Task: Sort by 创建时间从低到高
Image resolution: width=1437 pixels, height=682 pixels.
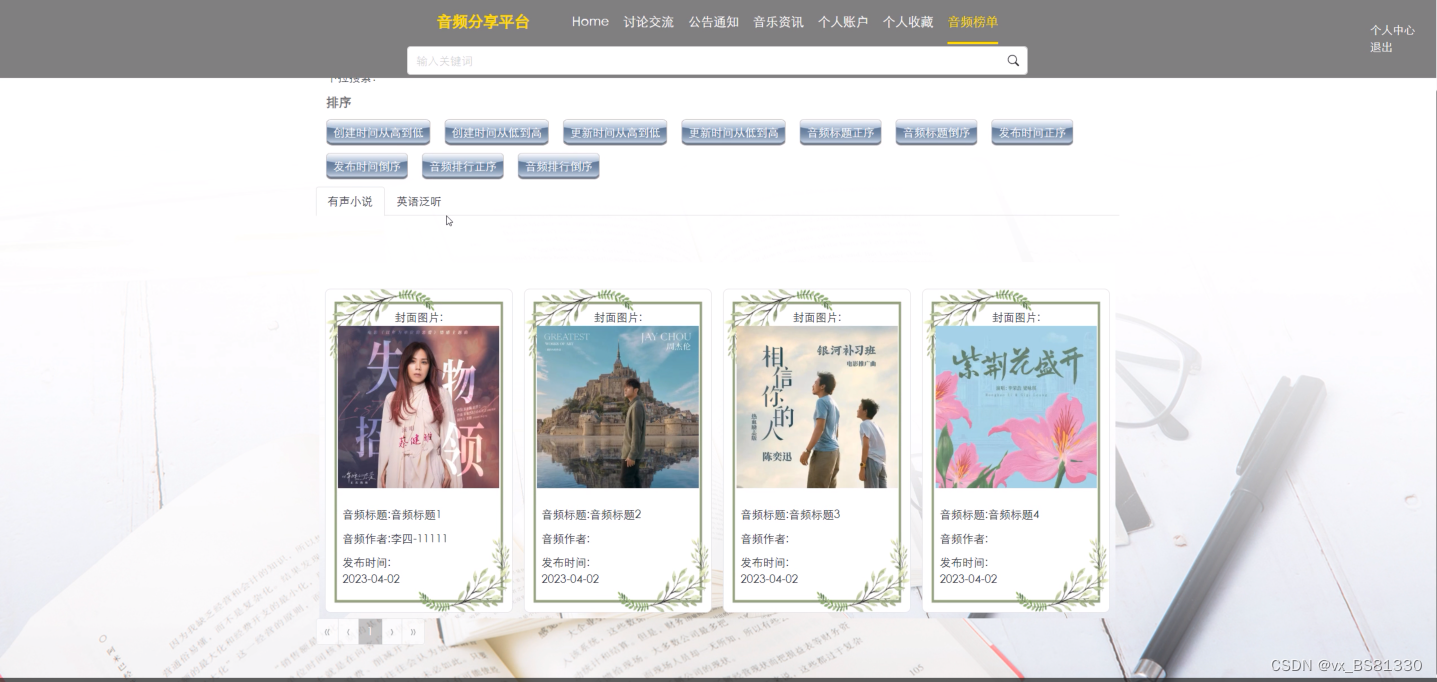Action: click(x=497, y=133)
